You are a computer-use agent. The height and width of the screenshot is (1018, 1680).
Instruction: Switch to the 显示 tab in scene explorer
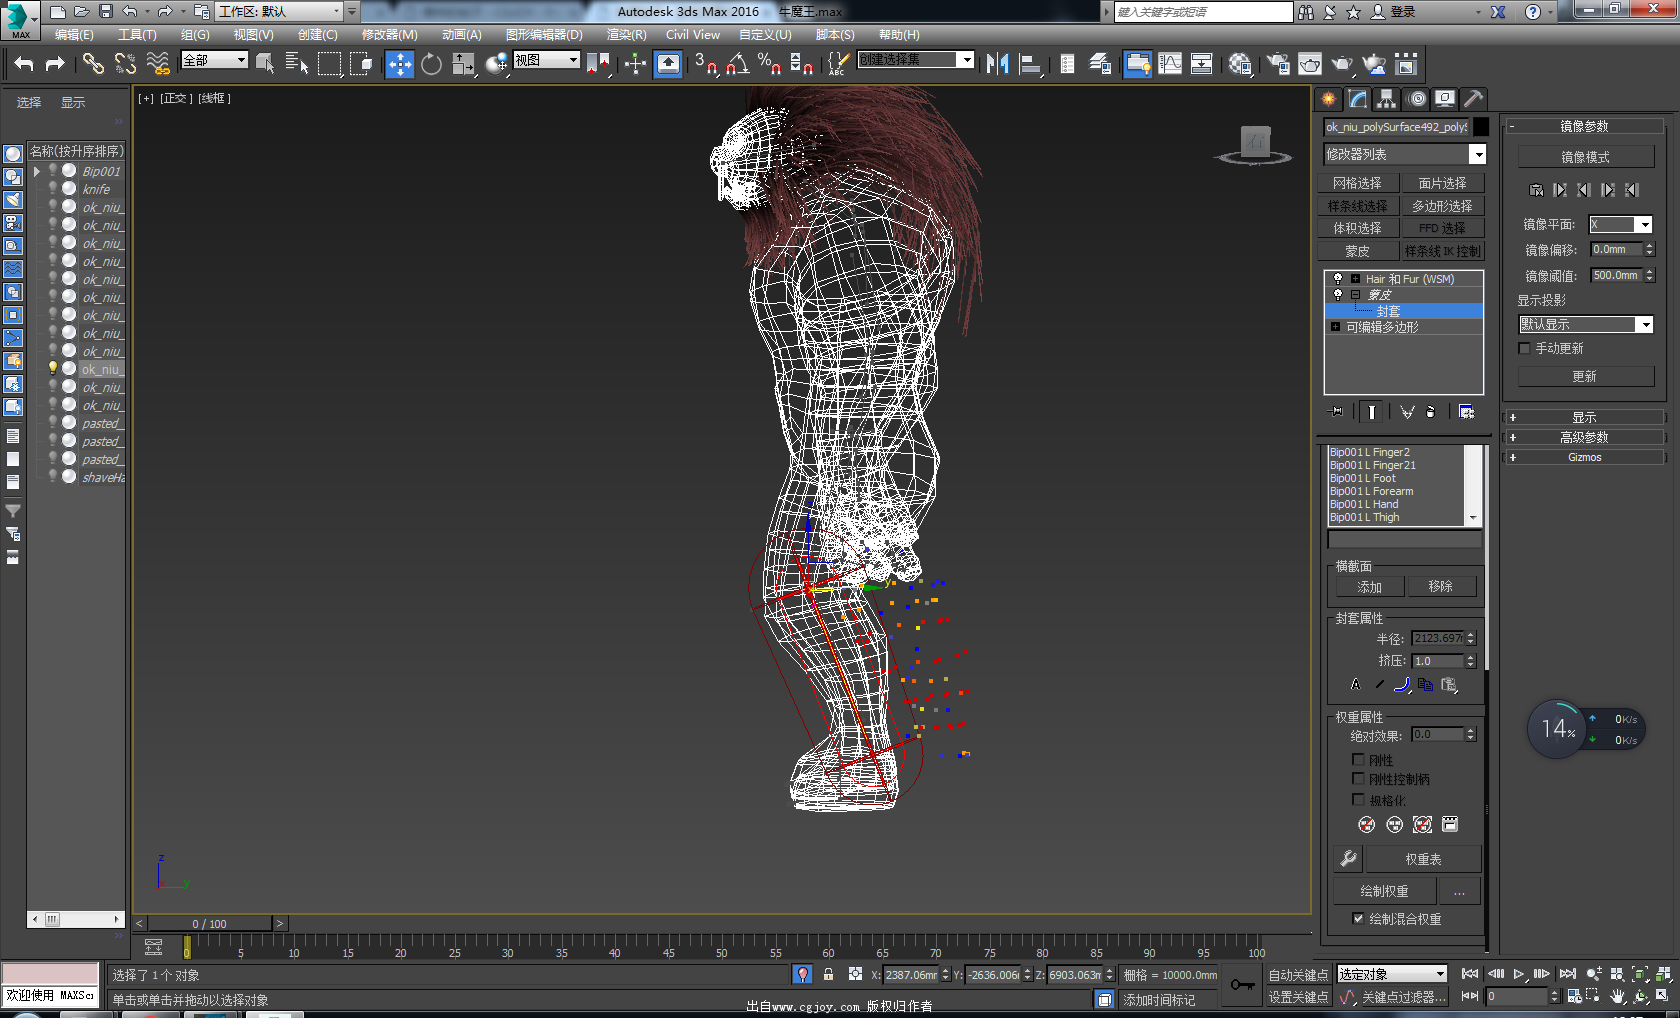click(x=73, y=103)
